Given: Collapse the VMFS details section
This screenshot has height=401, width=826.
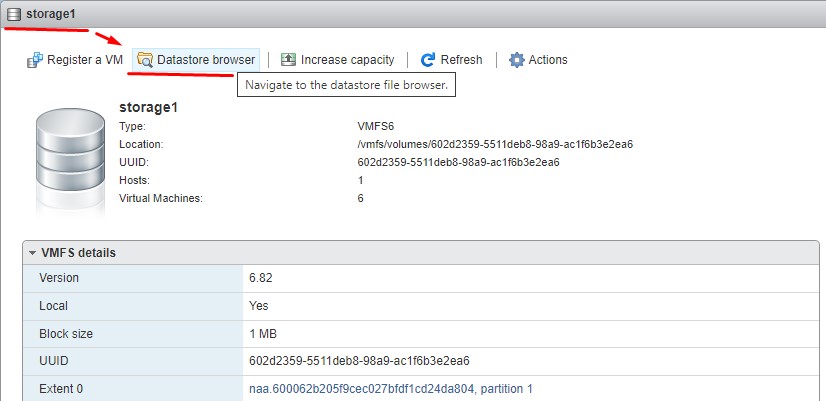Looking at the screenshot, I should [x=32, y=253].
